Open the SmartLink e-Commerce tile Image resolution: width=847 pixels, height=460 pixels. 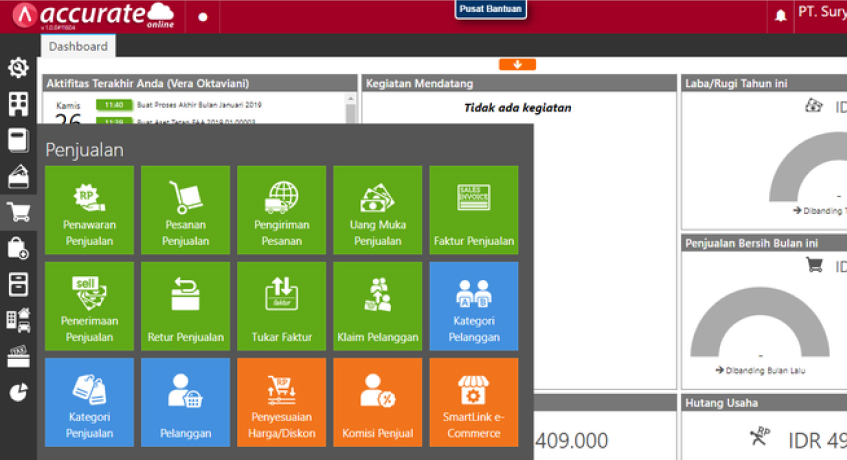click(474, 402)
